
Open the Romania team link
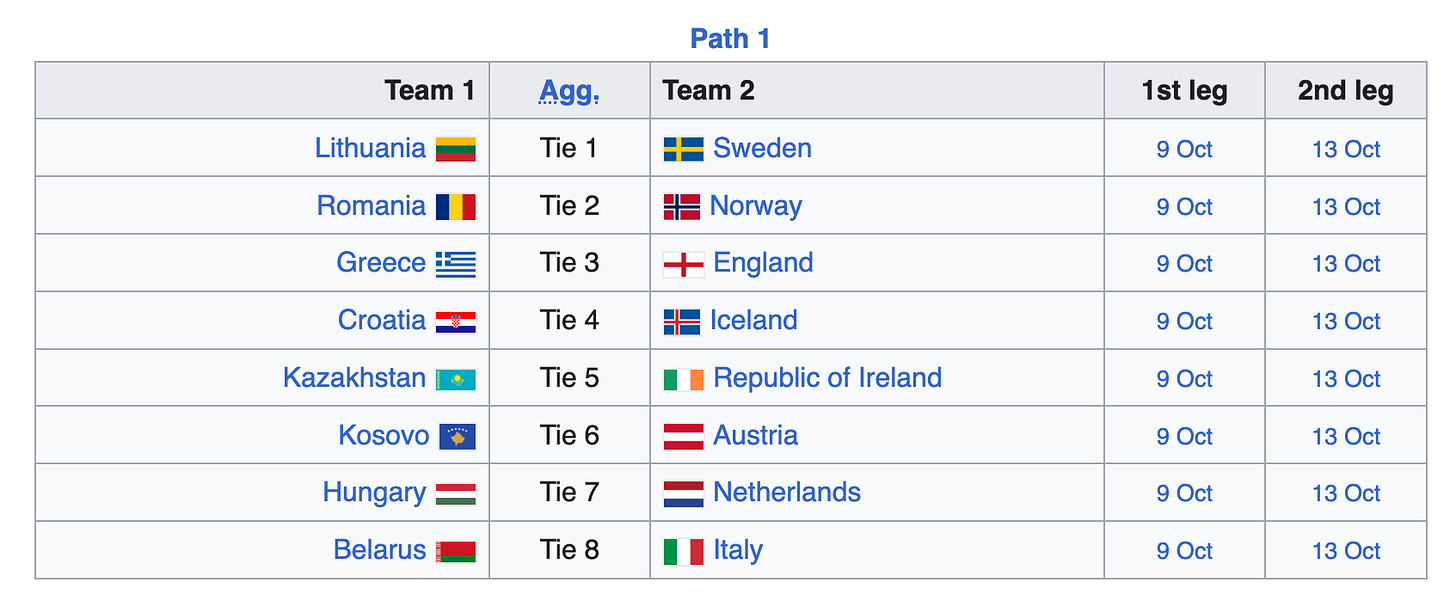pyautogui.click(x=371, y=206)
